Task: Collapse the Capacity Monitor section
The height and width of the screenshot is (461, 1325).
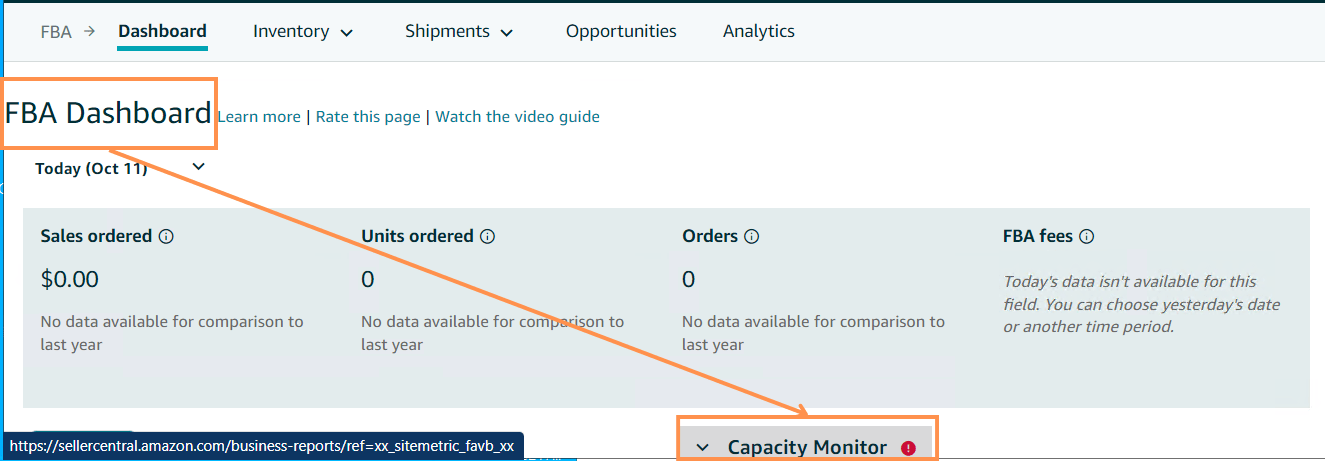Action: pyautogui.click(x=702, y=448)
